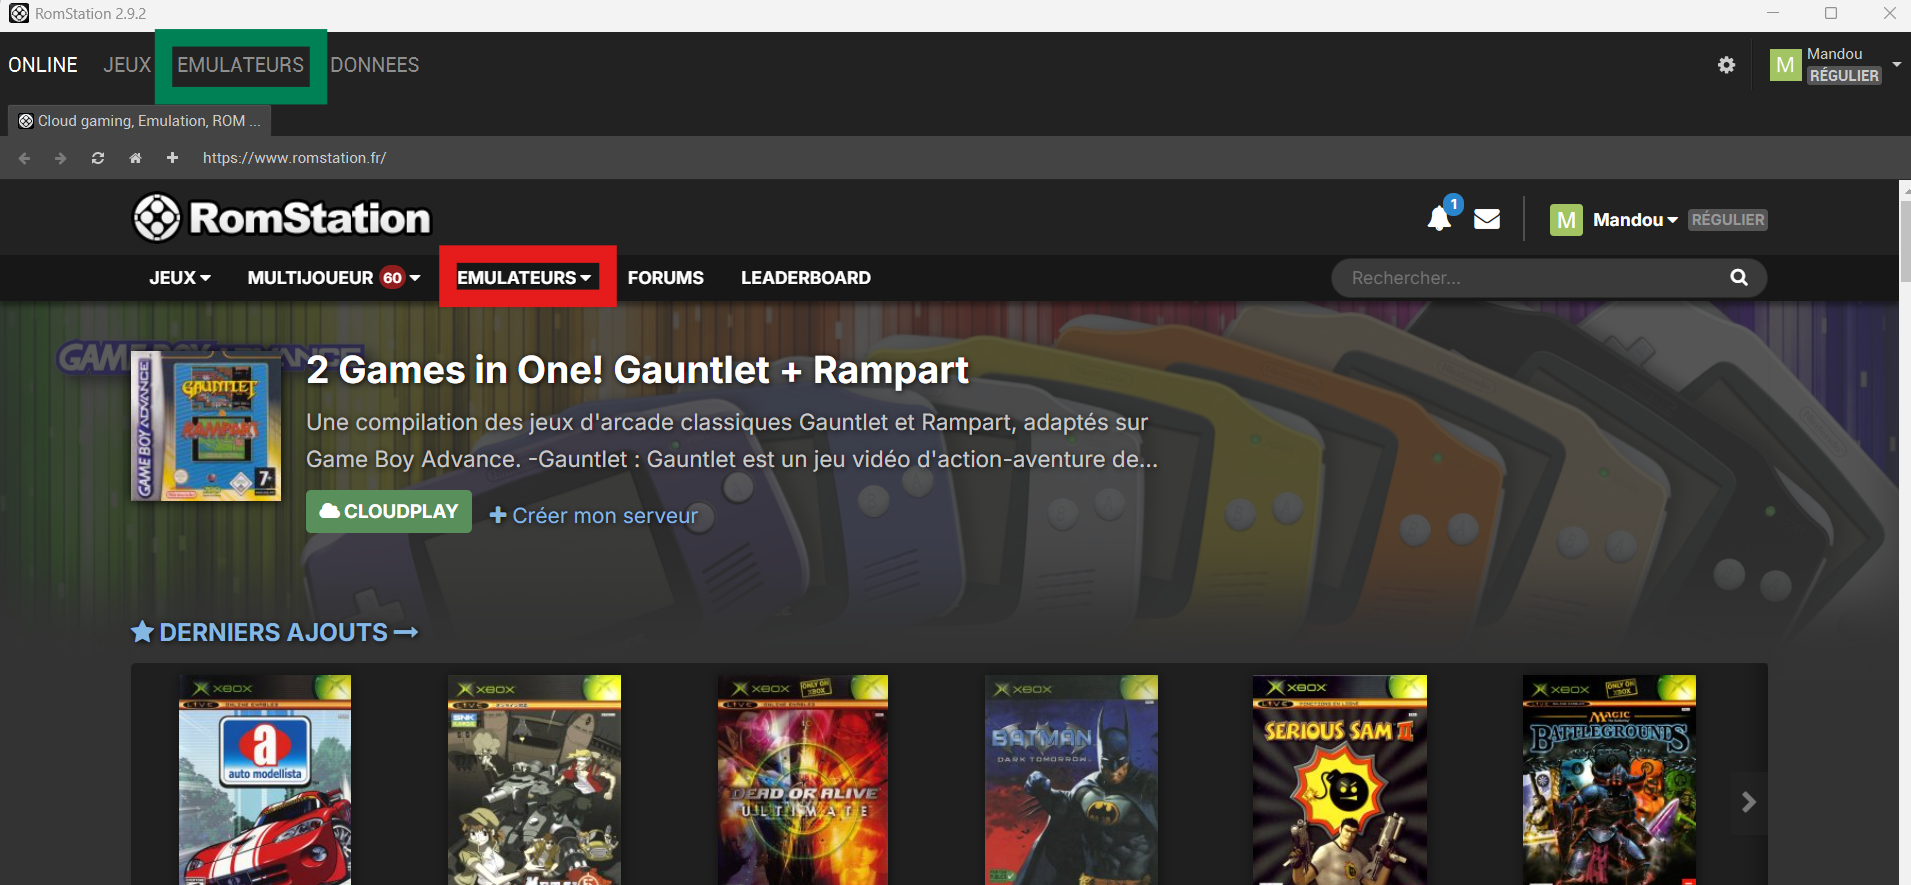Expand the EMULATEURS website dropdown
This screenshot has width=1911, height=885.
525,278
